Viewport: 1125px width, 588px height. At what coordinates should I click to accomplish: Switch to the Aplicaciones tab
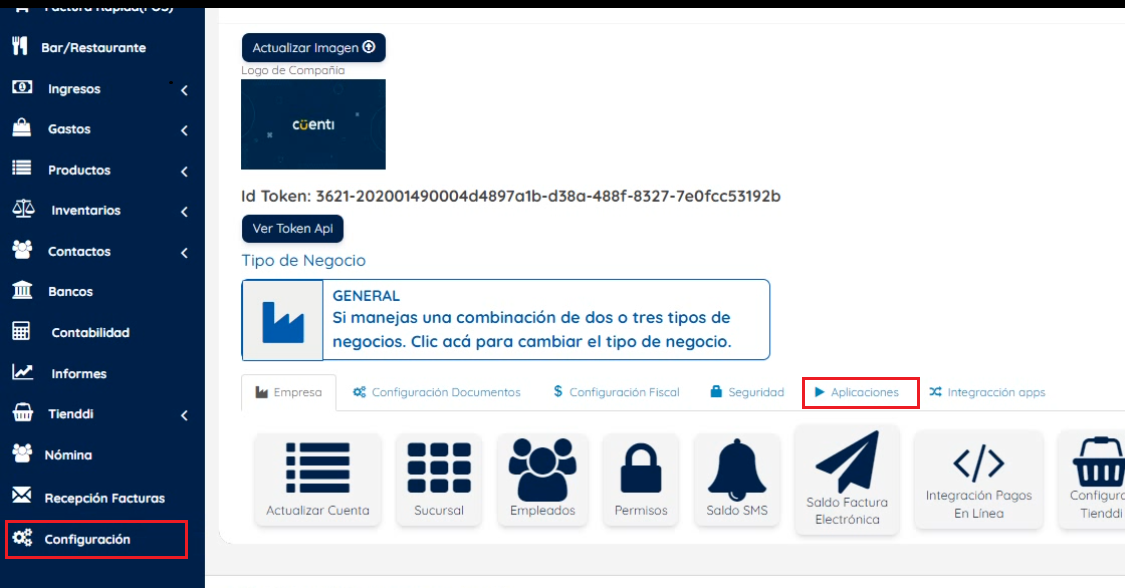(860, 393)
